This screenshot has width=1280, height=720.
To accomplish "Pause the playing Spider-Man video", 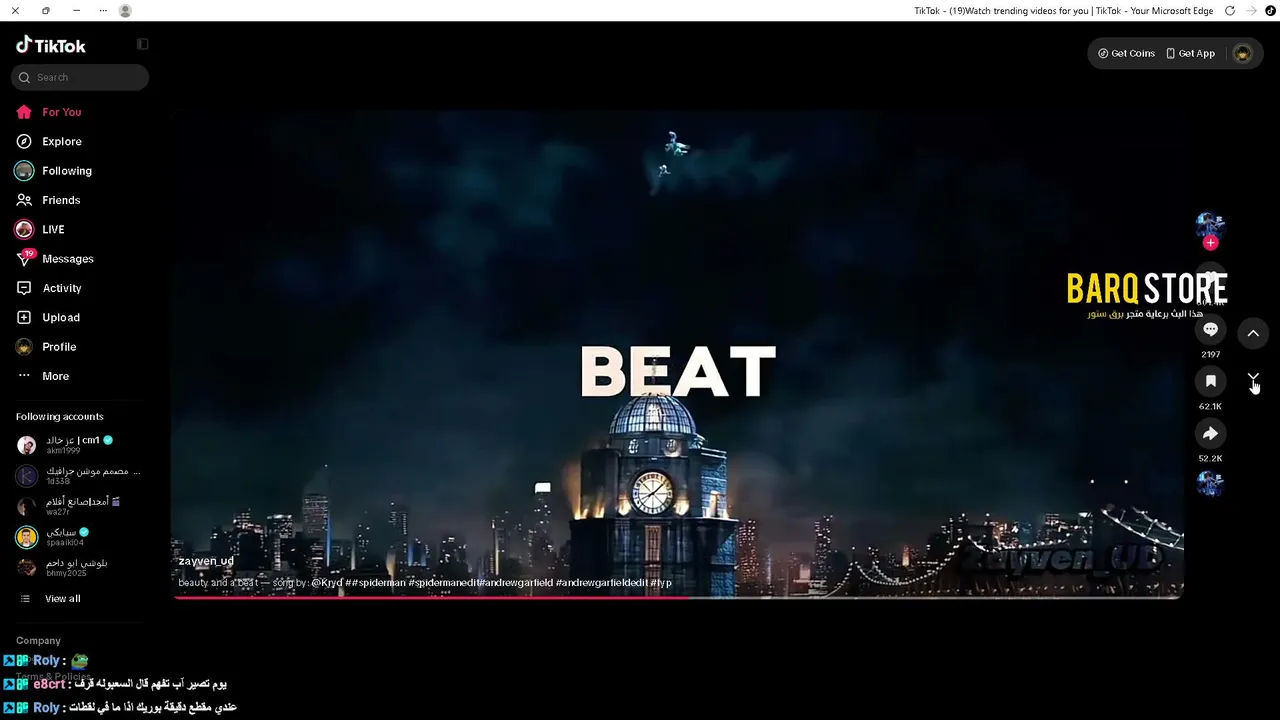I will pos(678,355).
